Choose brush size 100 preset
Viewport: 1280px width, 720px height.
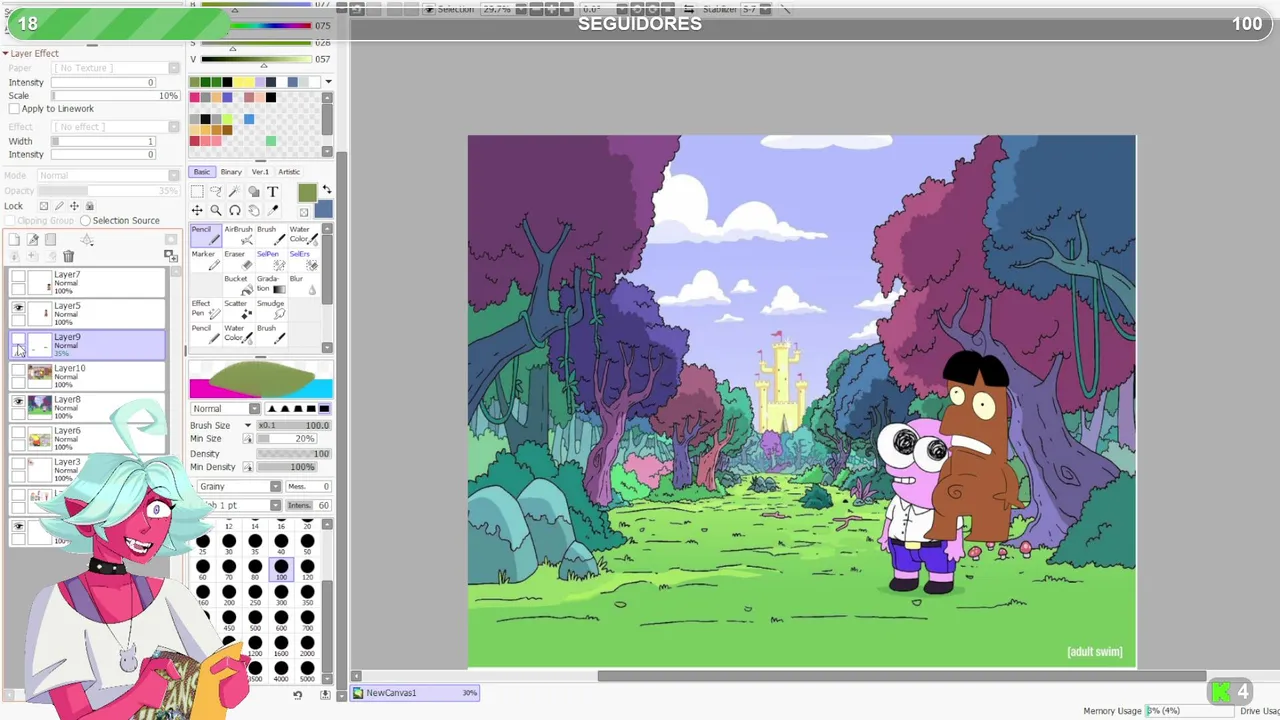coord(281,569)
